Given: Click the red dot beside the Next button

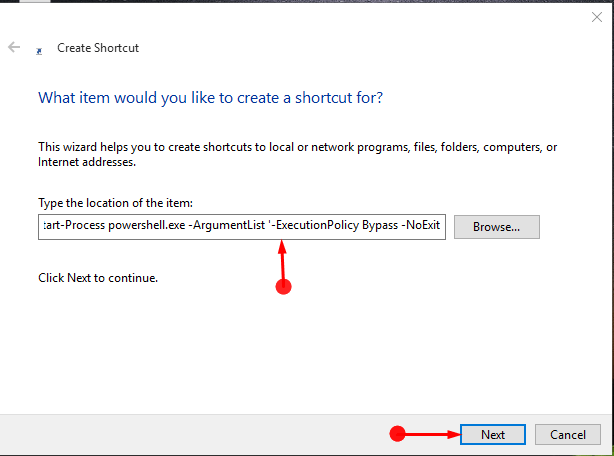Looking at the screenshot, I should [397, 434].
